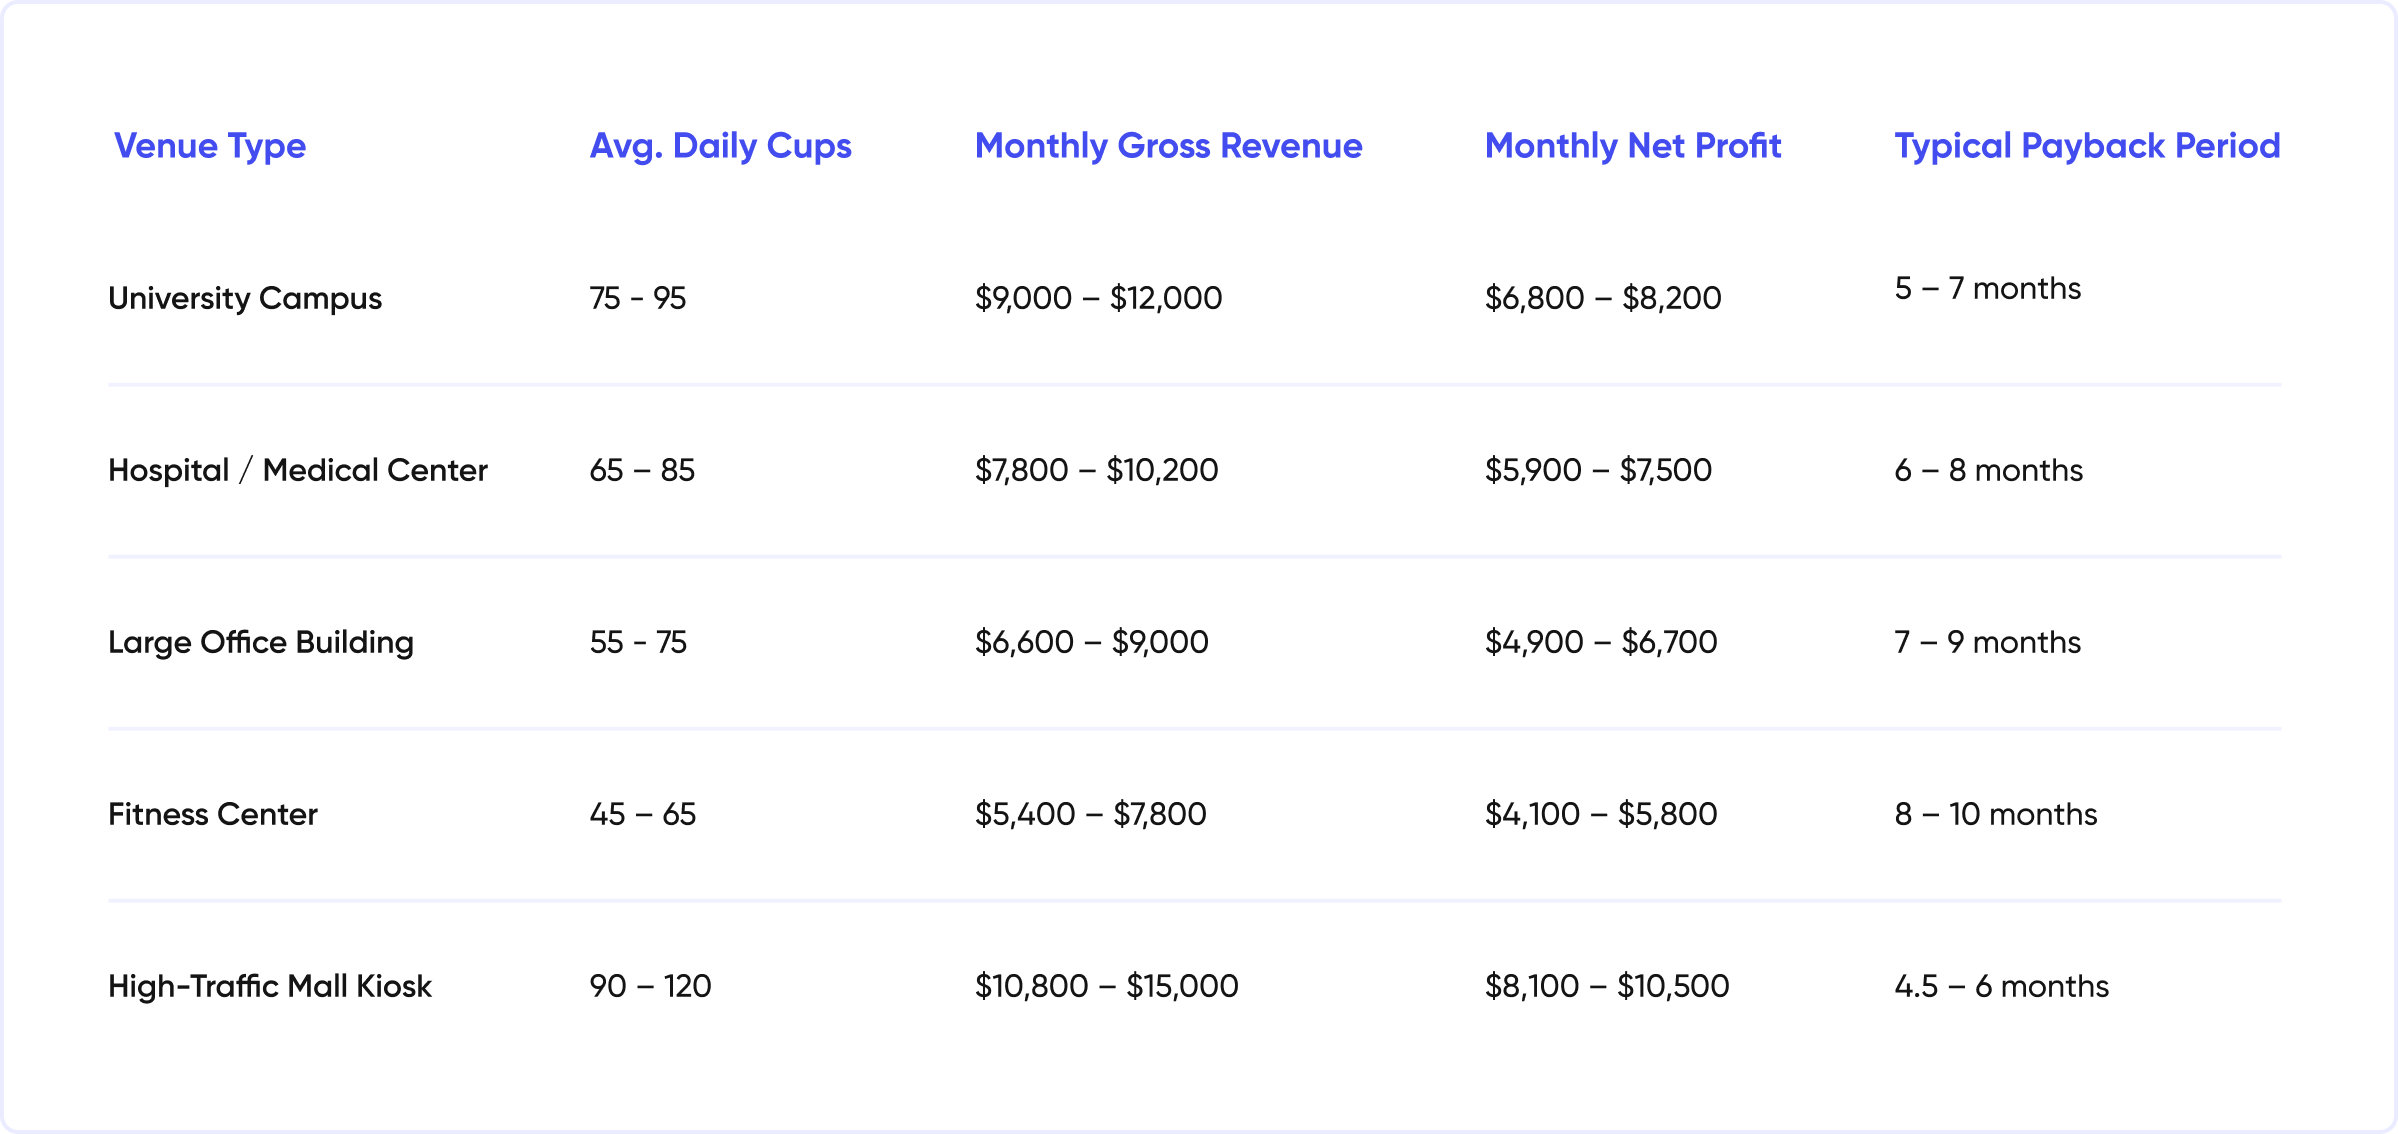Select the Avg. Daily Cups header

(x=720, y=146)
